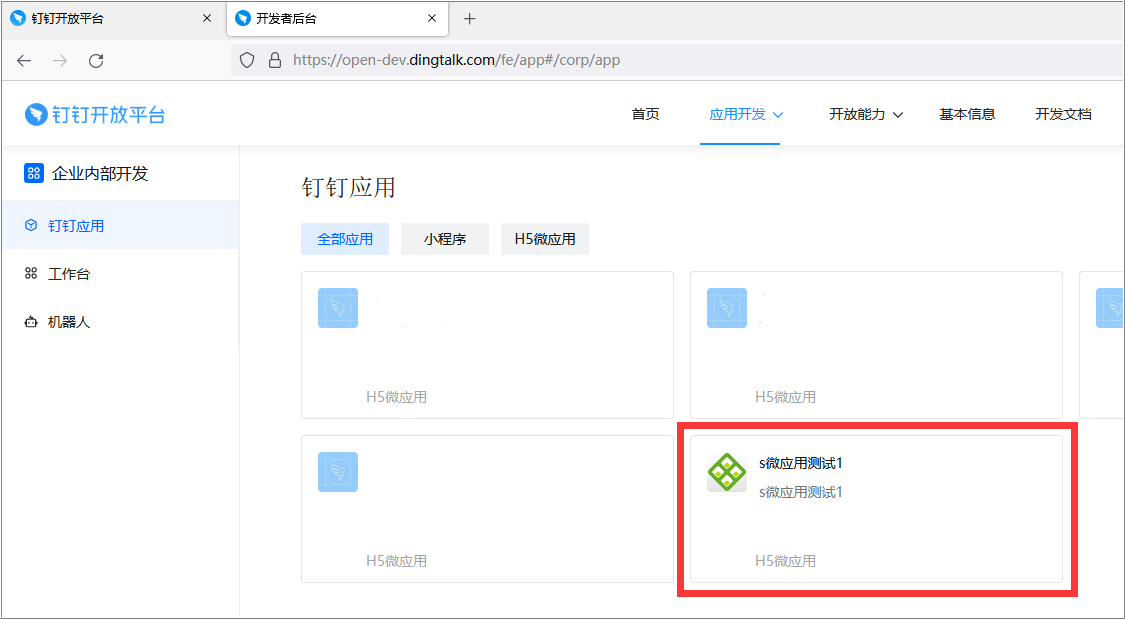Click the 工作台 sidebar icon
Viewport: 1125px width, 619px height.
(31, 273)
